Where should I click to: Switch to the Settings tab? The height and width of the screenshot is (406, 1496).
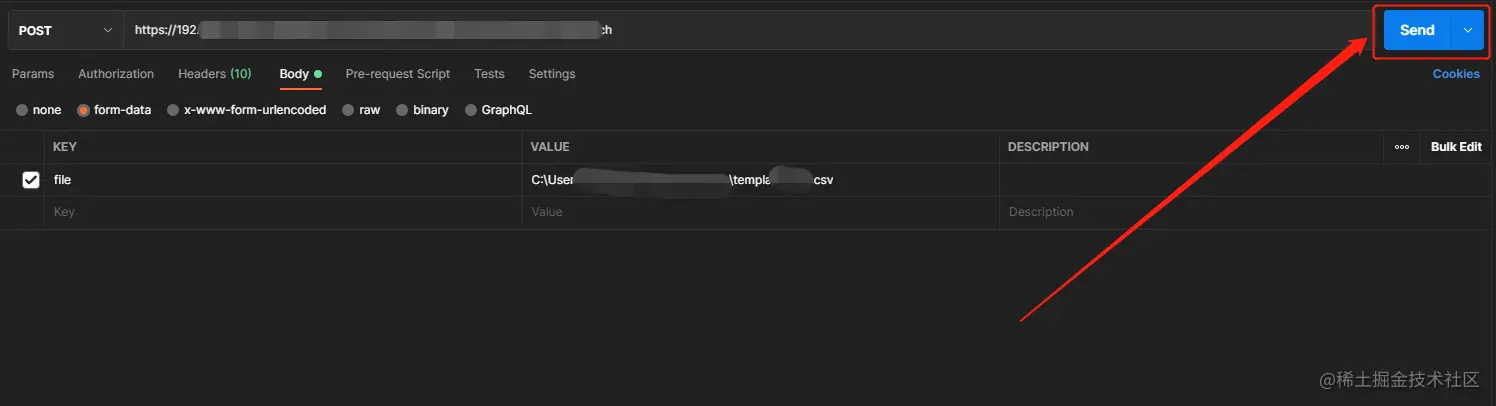click(x=552, y=74)
